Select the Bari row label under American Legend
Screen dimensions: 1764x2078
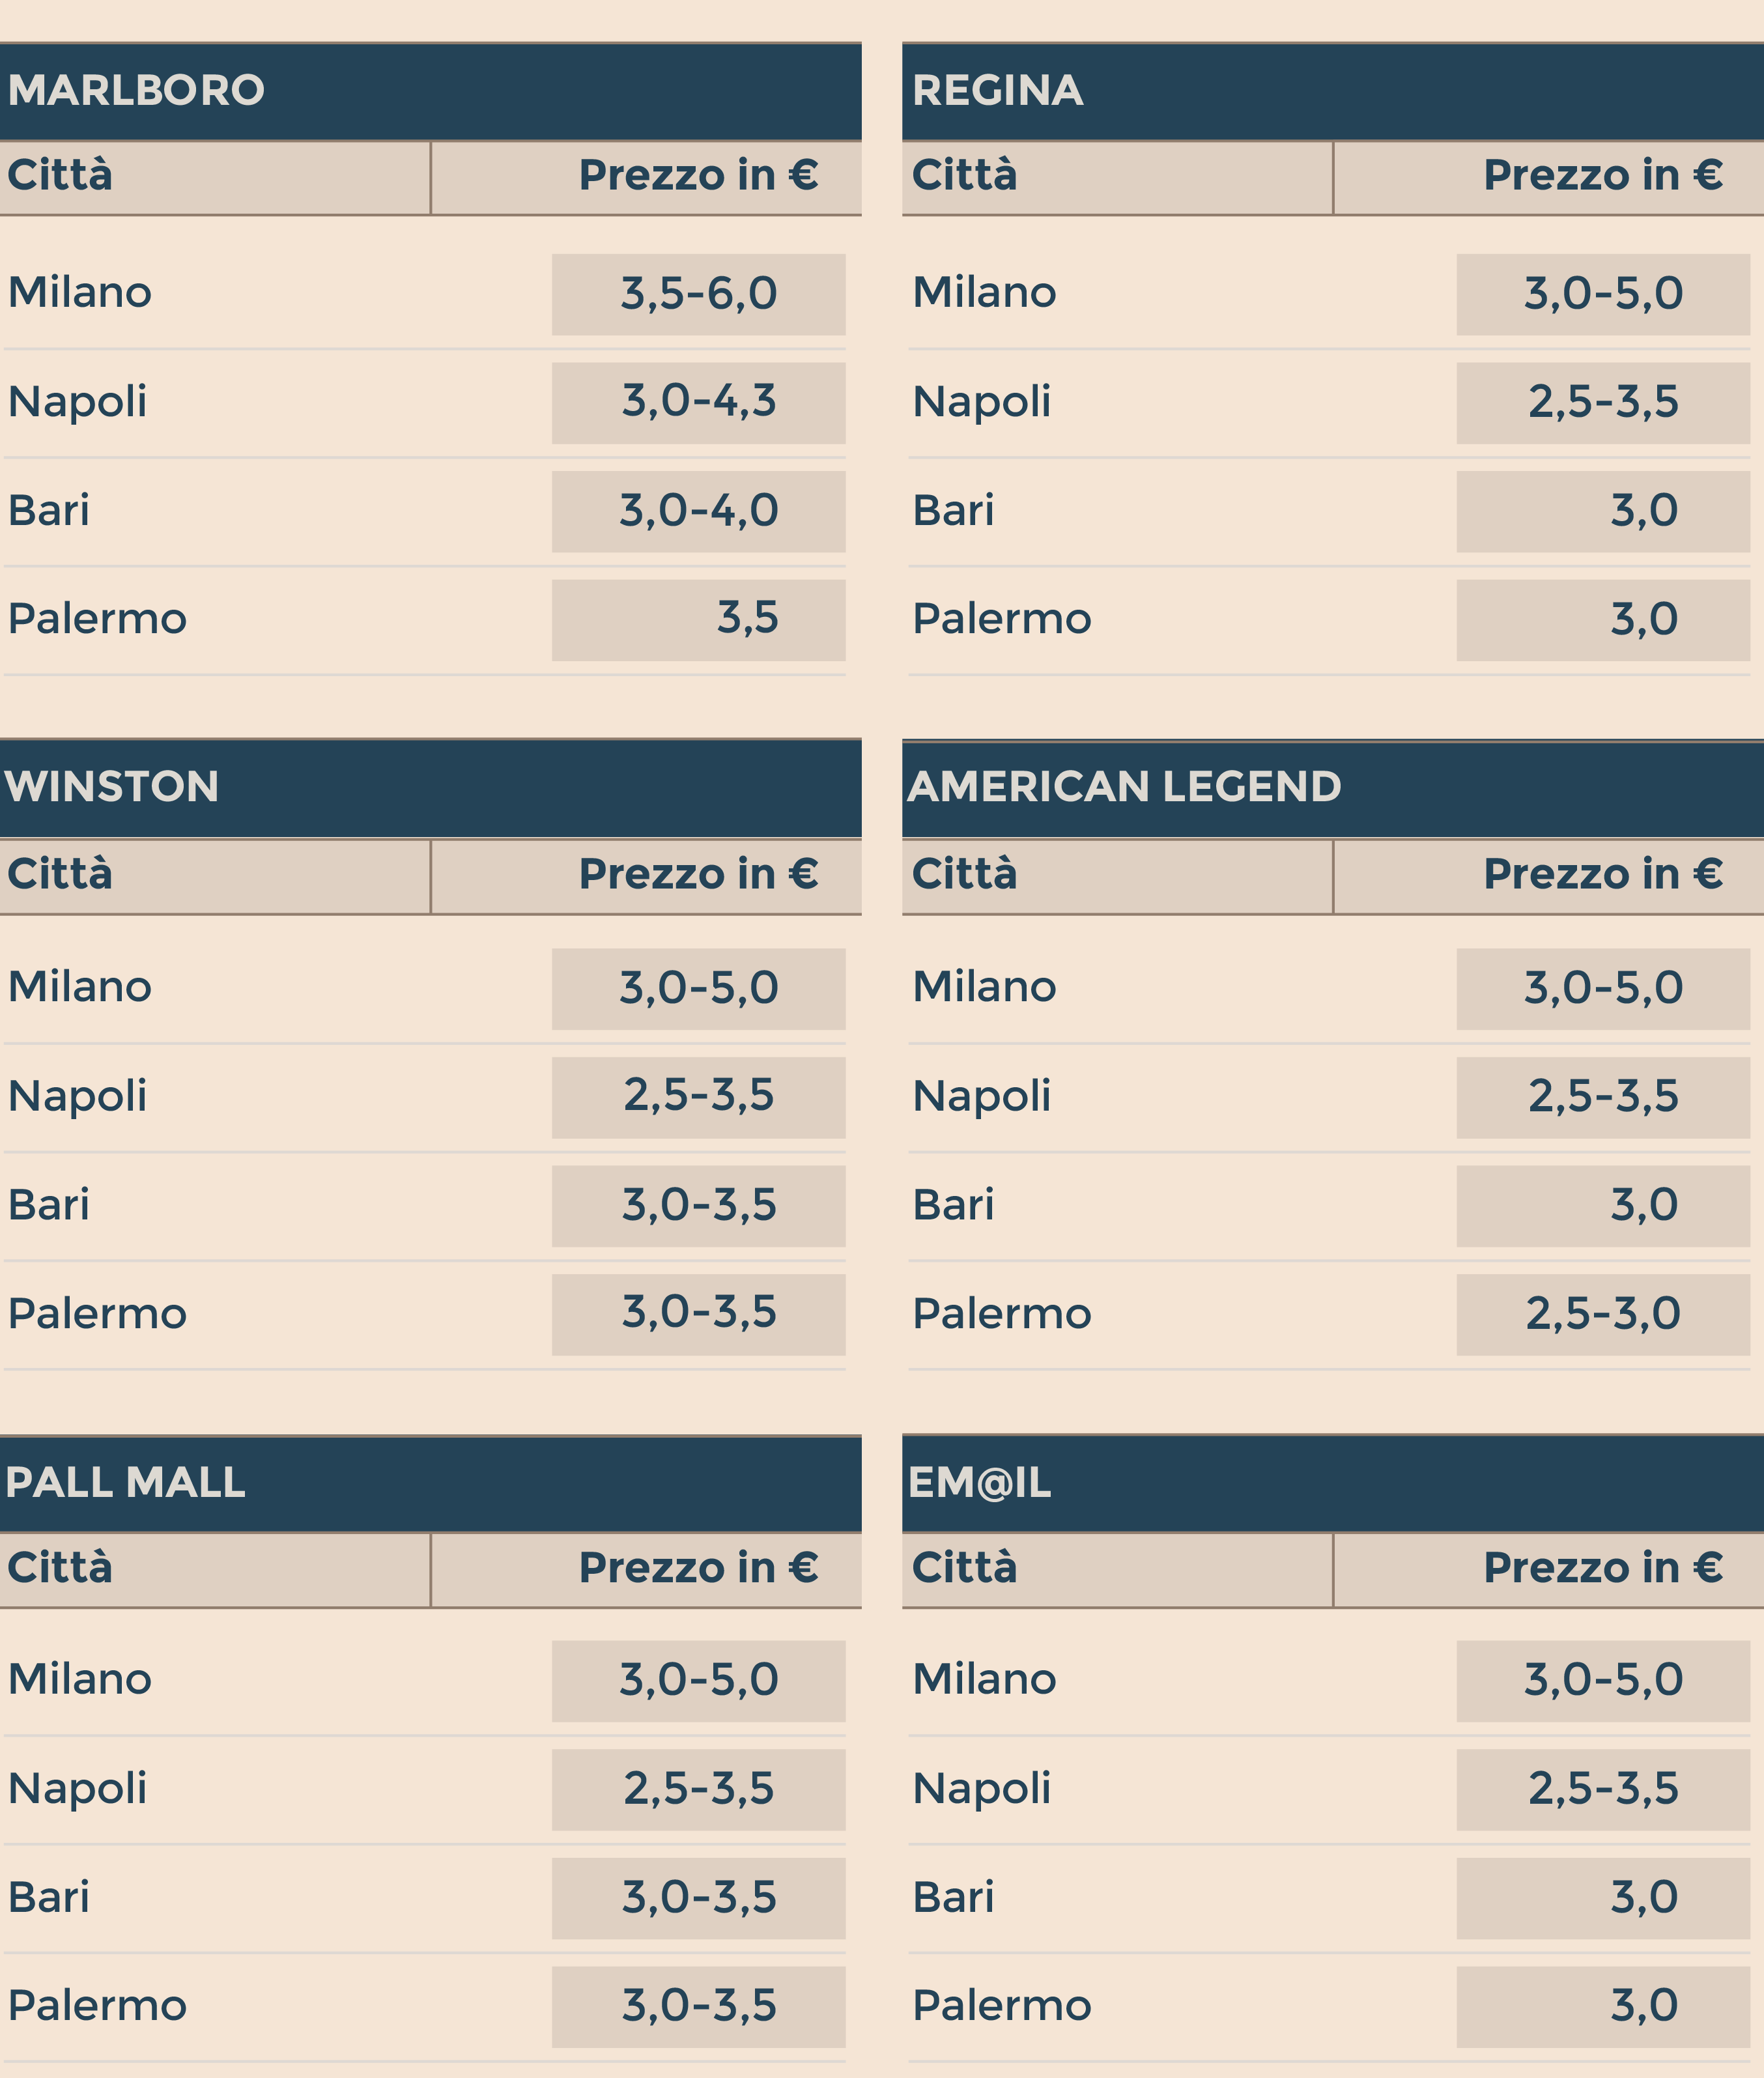click(x=953, y=1205)
